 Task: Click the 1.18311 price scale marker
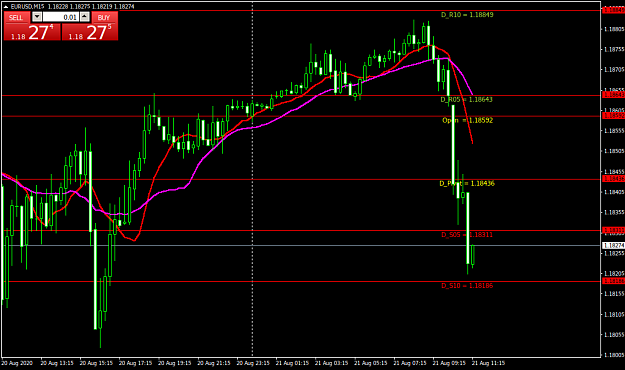pyautogui.click(x=613, y=230)
